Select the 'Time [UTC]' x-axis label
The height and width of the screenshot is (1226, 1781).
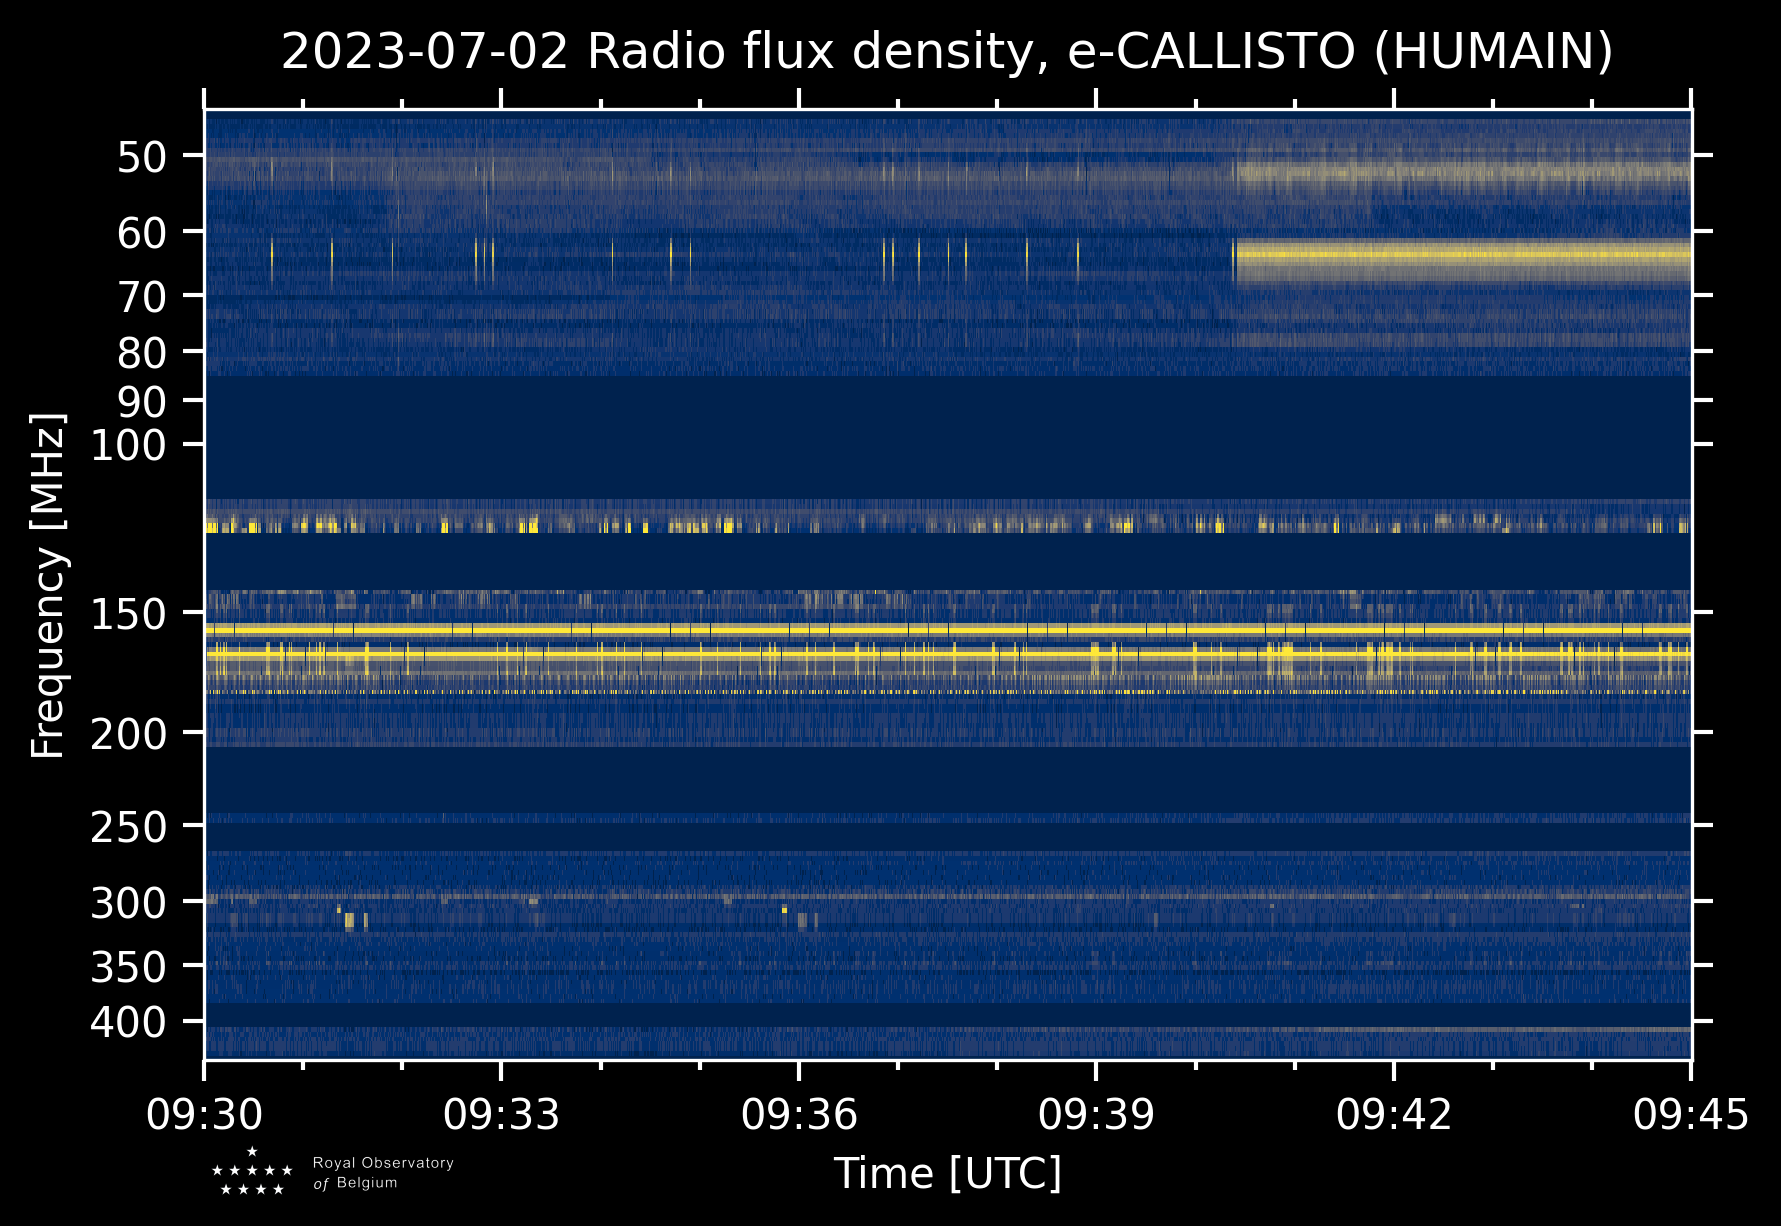click(x=947, y=1173)
